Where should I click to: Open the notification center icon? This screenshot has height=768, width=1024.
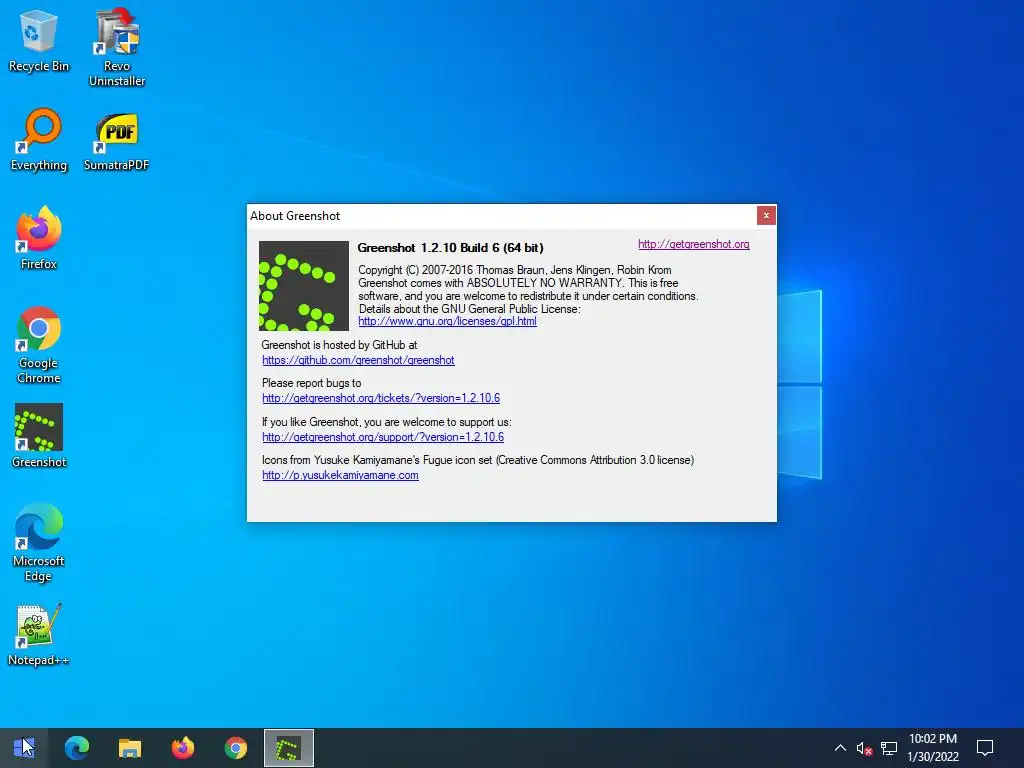point(985,748)
